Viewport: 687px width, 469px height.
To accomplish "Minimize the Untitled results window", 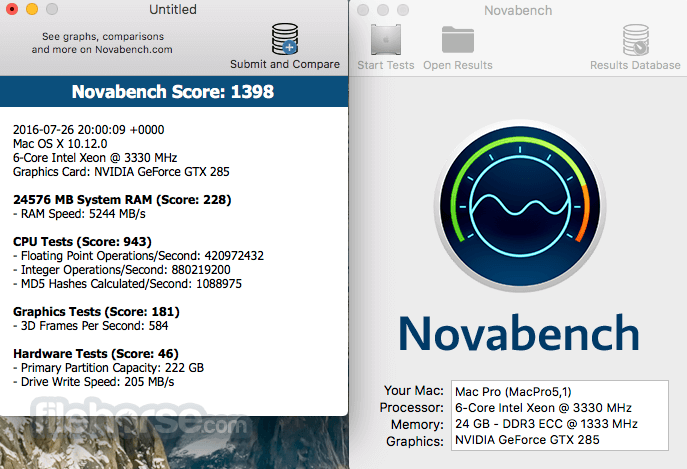I will click(32, 9).
